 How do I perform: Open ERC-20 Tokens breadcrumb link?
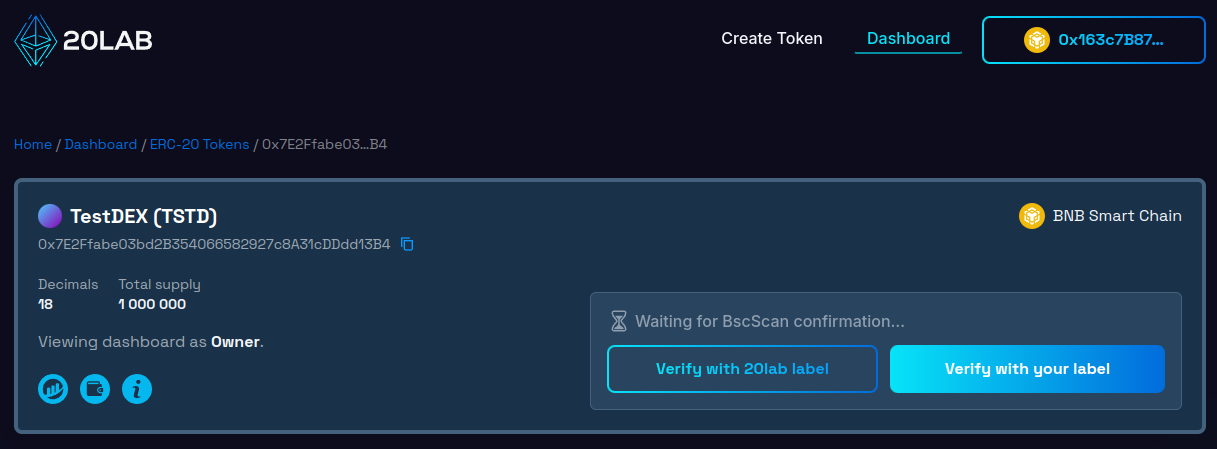tap(200, 144)
